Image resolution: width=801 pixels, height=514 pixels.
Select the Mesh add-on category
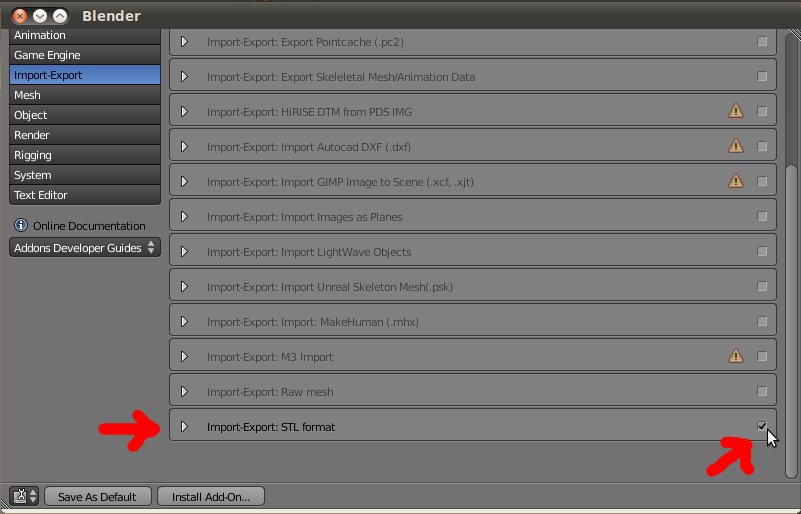84,95
